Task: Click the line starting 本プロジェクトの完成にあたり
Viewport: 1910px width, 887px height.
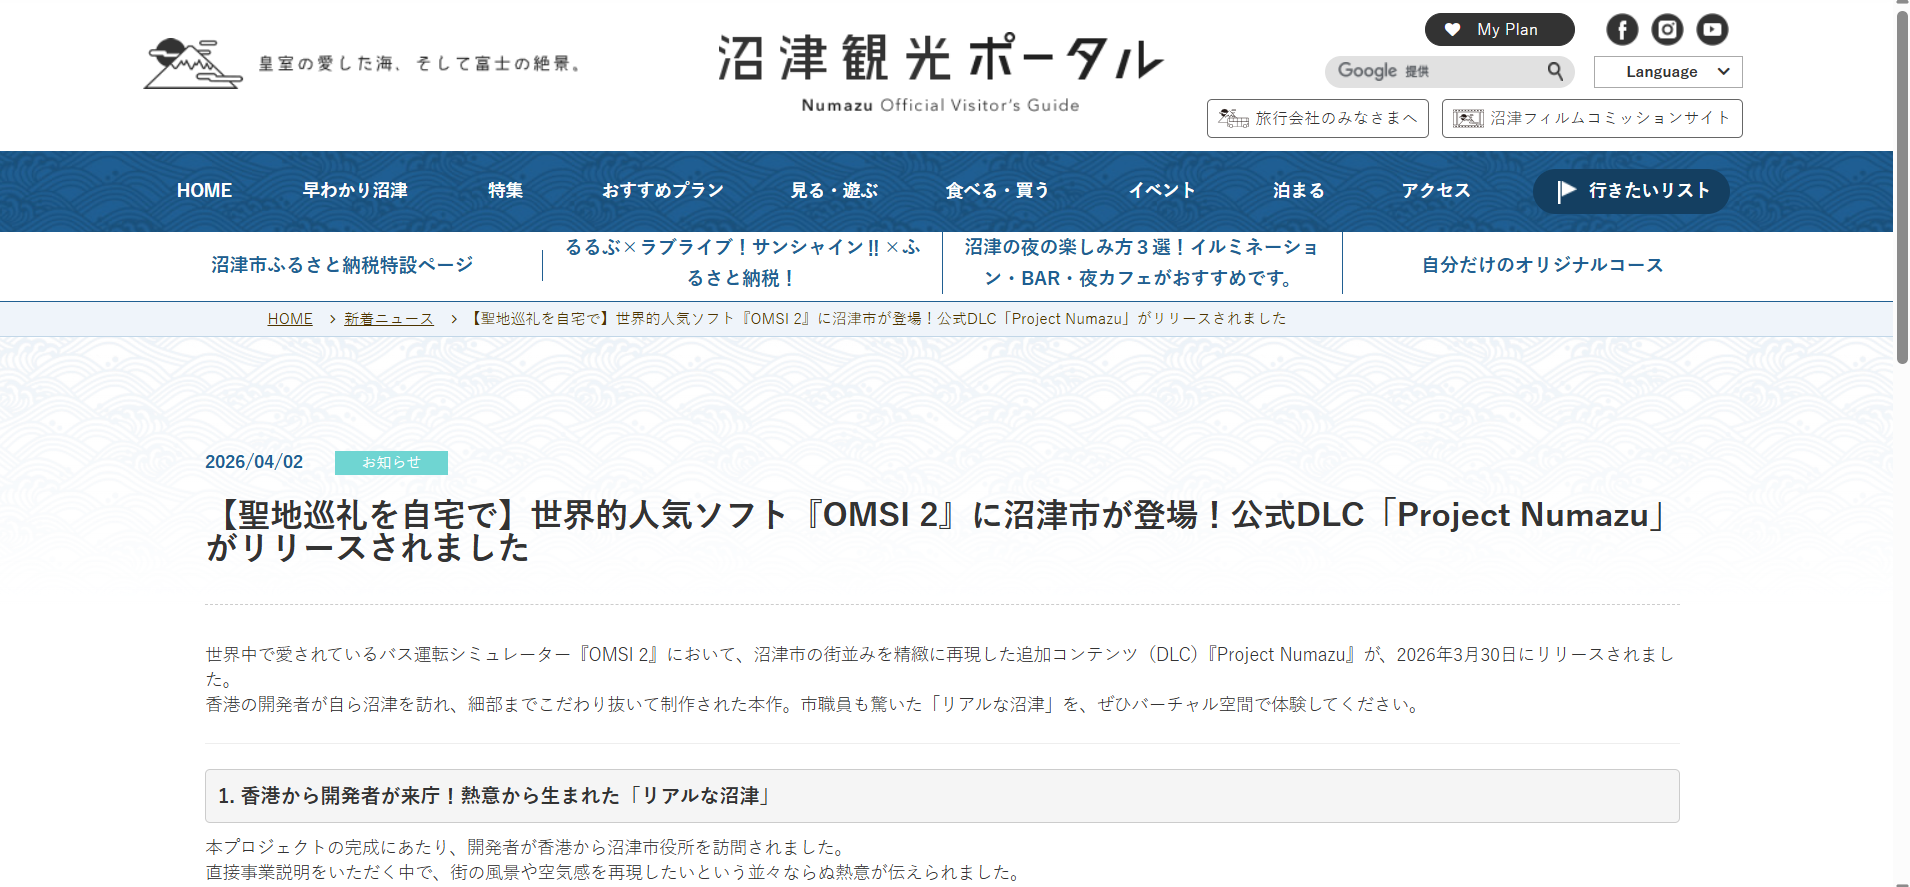Action: coord(527,848)
